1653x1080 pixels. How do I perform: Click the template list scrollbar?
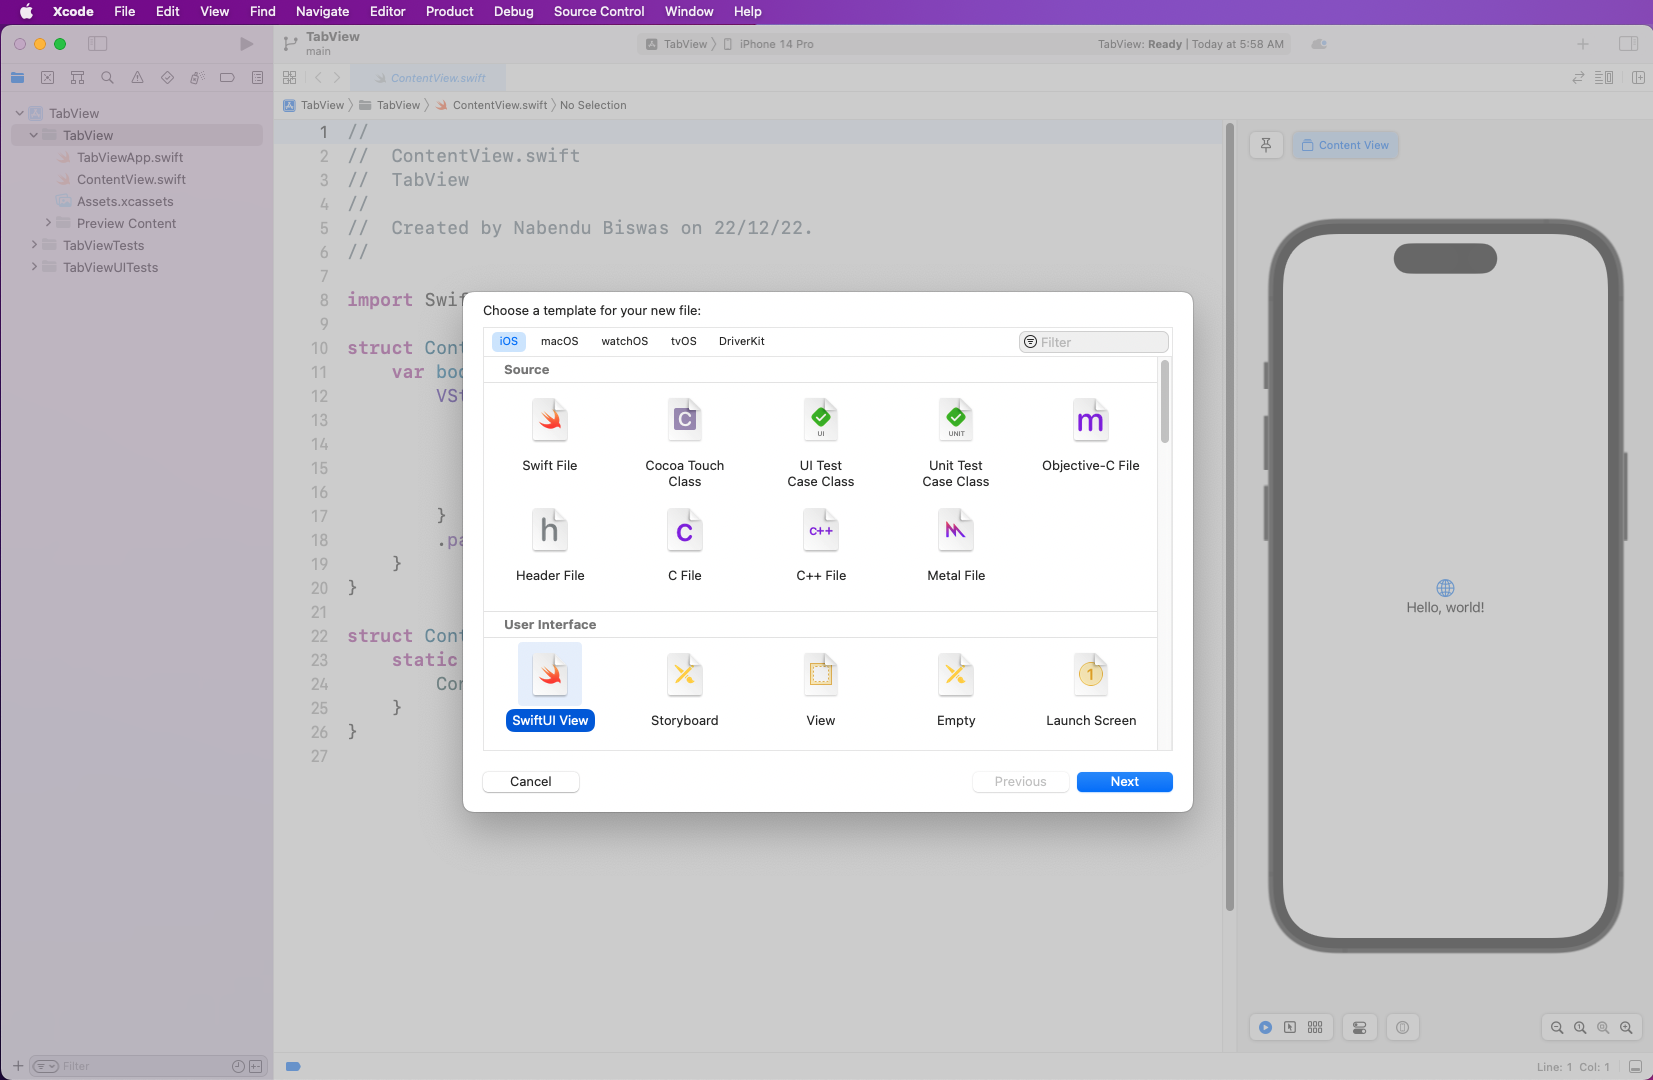point(1165,402)
